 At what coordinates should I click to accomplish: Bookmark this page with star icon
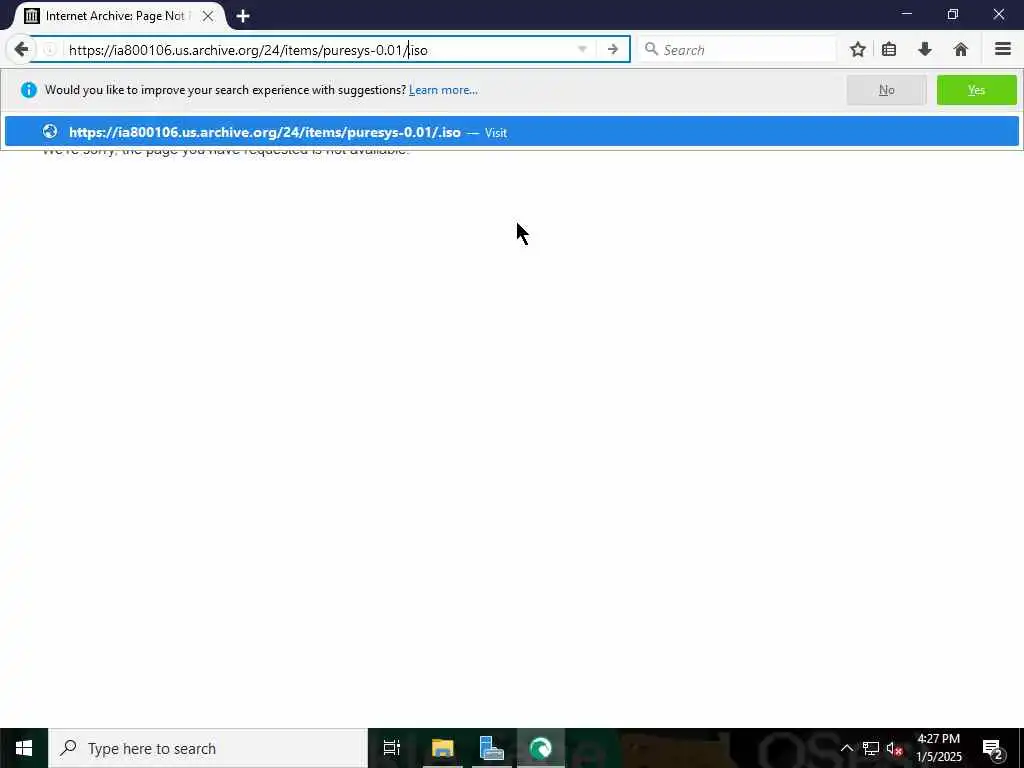(857, 50)
